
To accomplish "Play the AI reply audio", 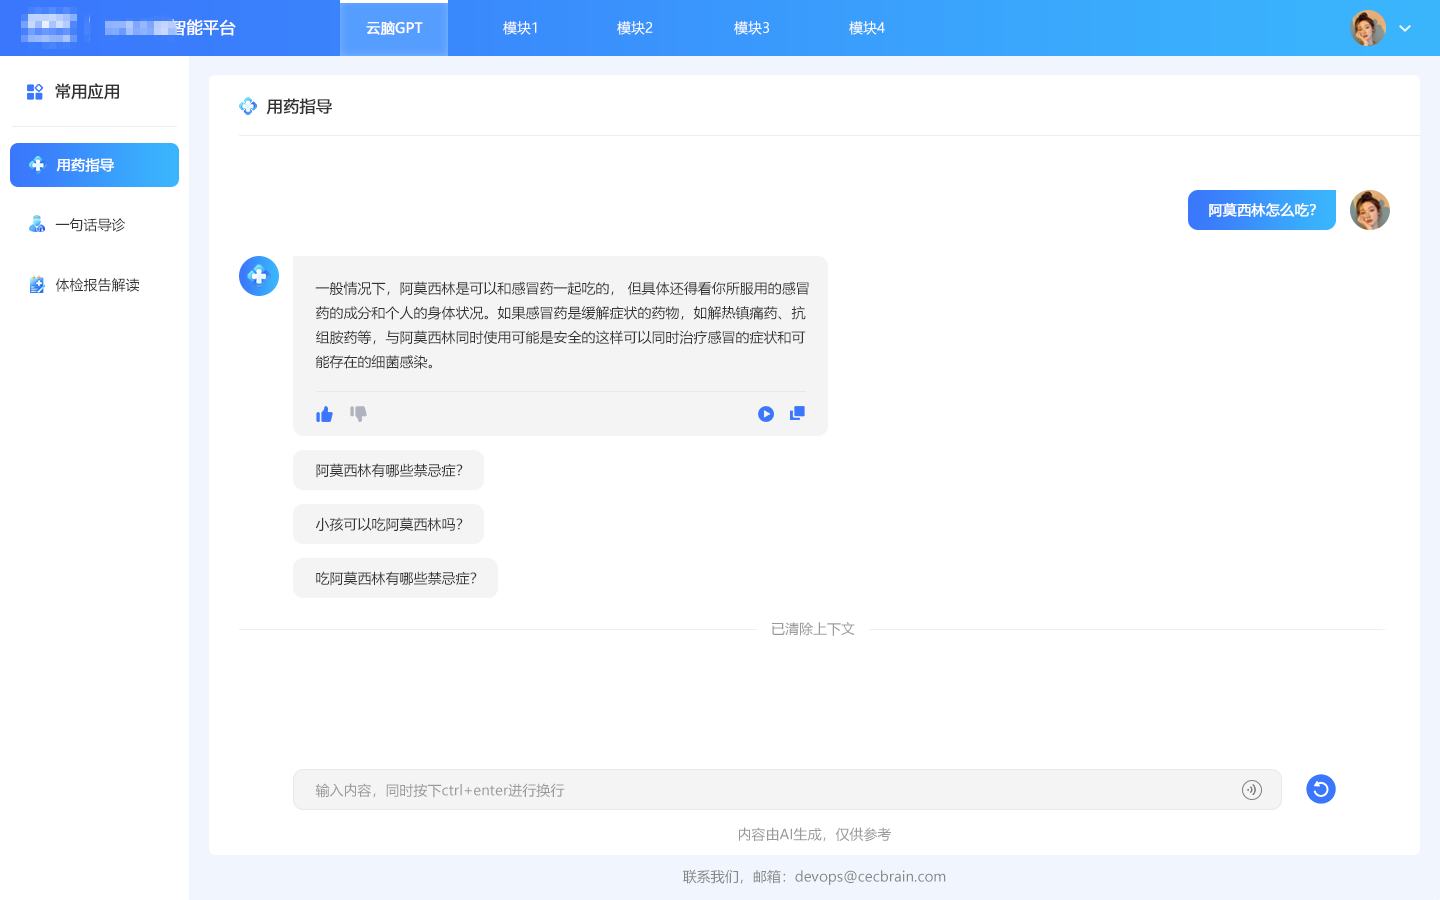I will [x=765, y=413].
